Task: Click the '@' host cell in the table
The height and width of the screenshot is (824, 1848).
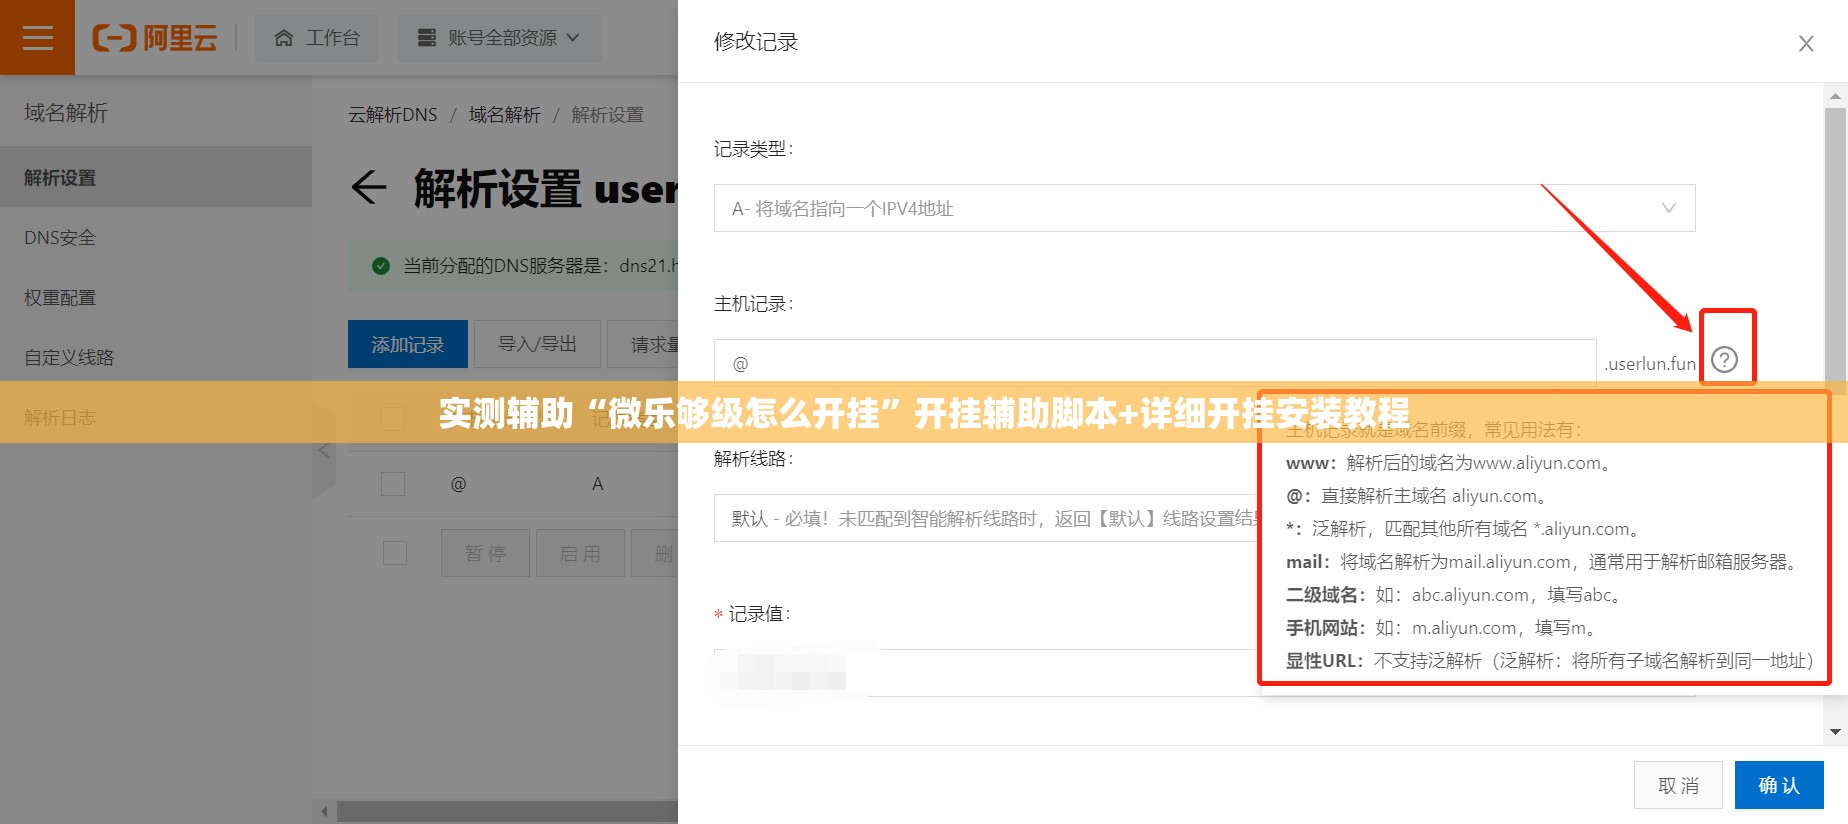Action: [458, 484]
